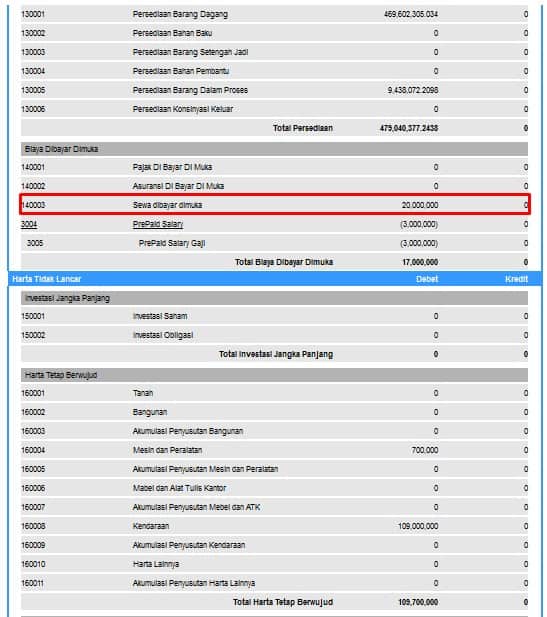This screenshot has width=547, height=617.
Task: Click value 469,602,305.034
Action: 411,14
